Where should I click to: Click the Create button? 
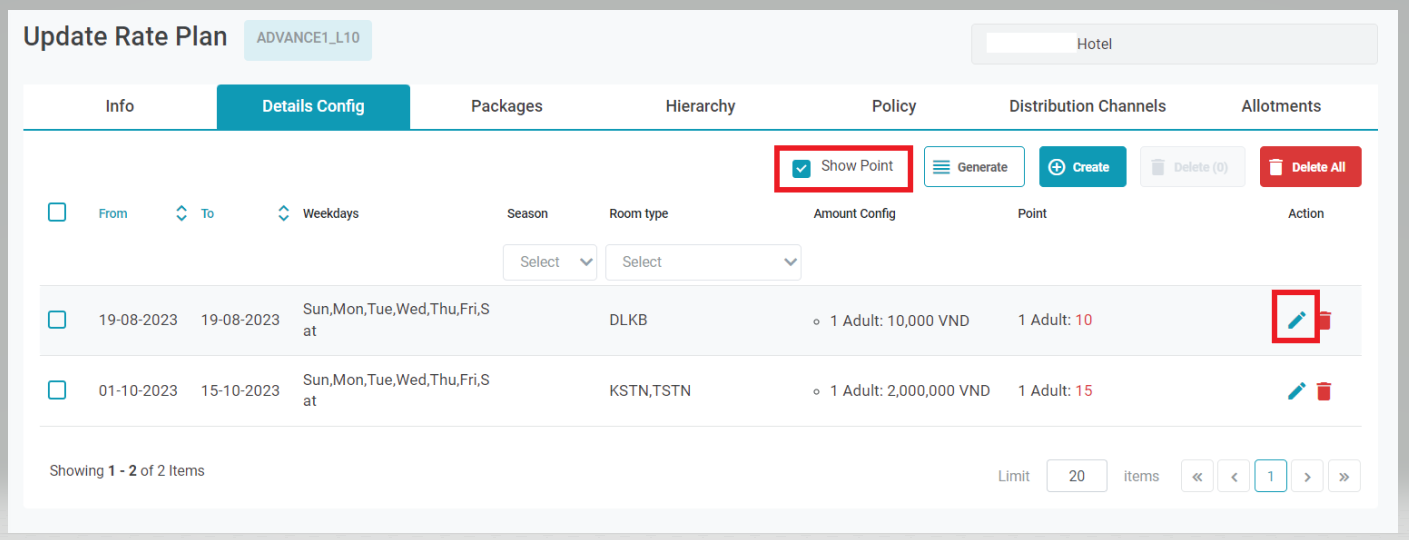[1082, 167]
